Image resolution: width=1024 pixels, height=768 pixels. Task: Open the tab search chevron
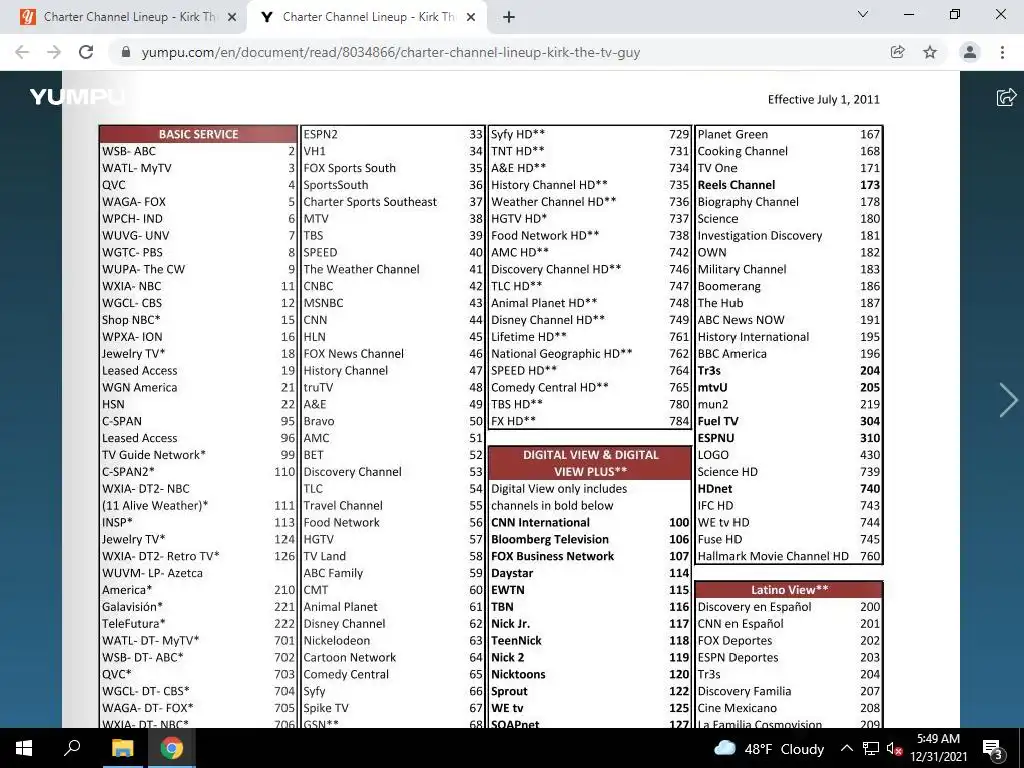pos(863,14)
